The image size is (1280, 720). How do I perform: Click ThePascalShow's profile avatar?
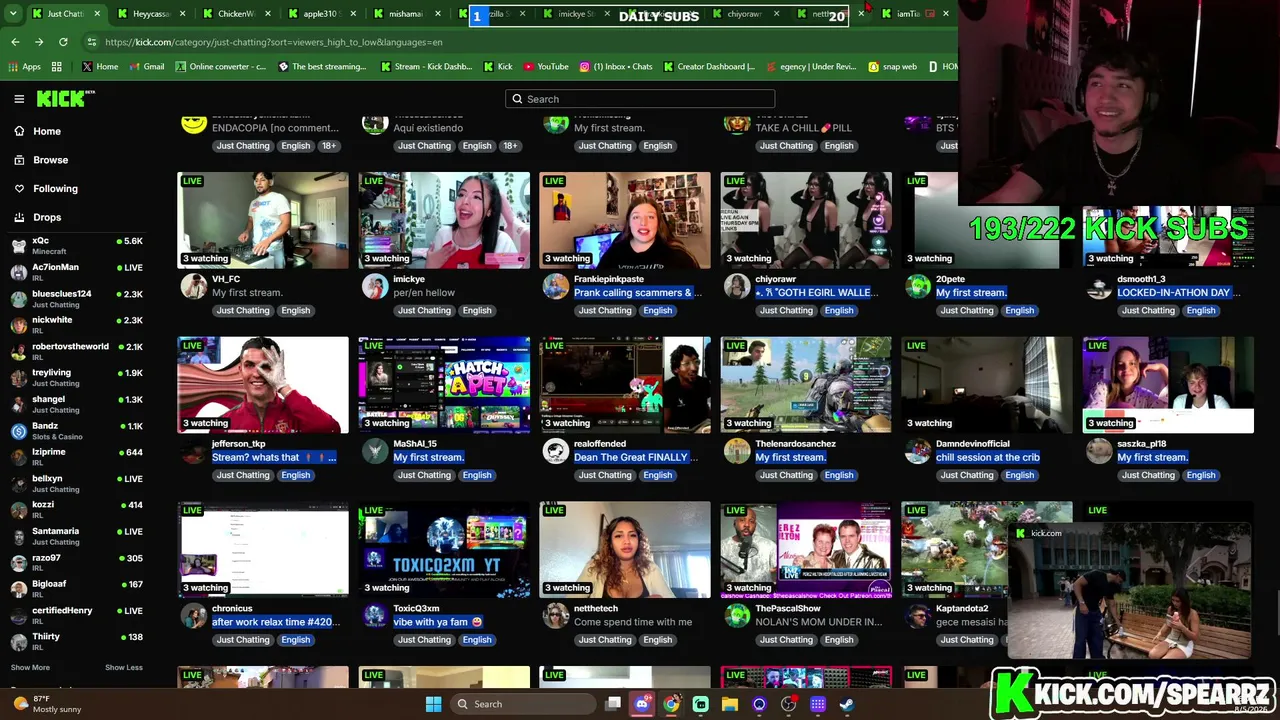pyautogui.click(x=737, y=615)
